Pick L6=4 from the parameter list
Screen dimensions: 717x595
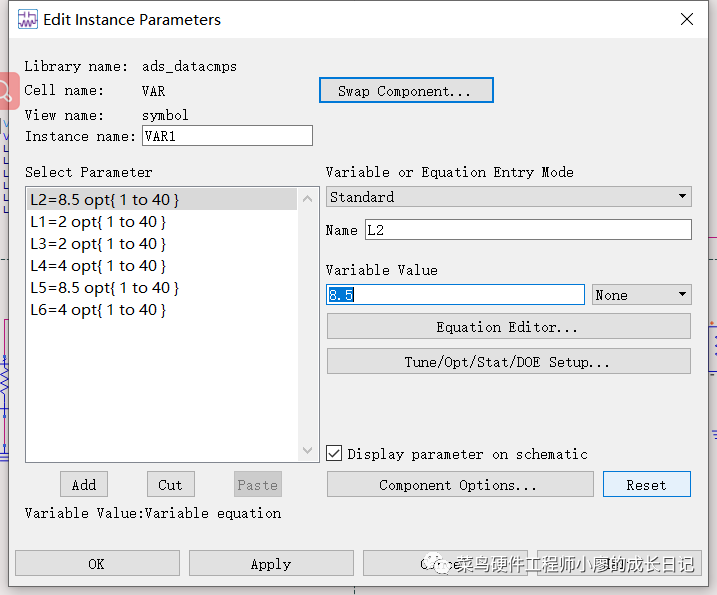(x=98, y=310)
